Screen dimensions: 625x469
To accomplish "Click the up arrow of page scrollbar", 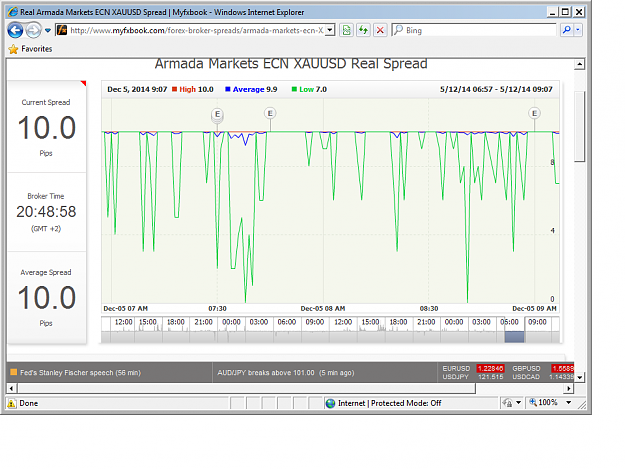I will 580,64.
